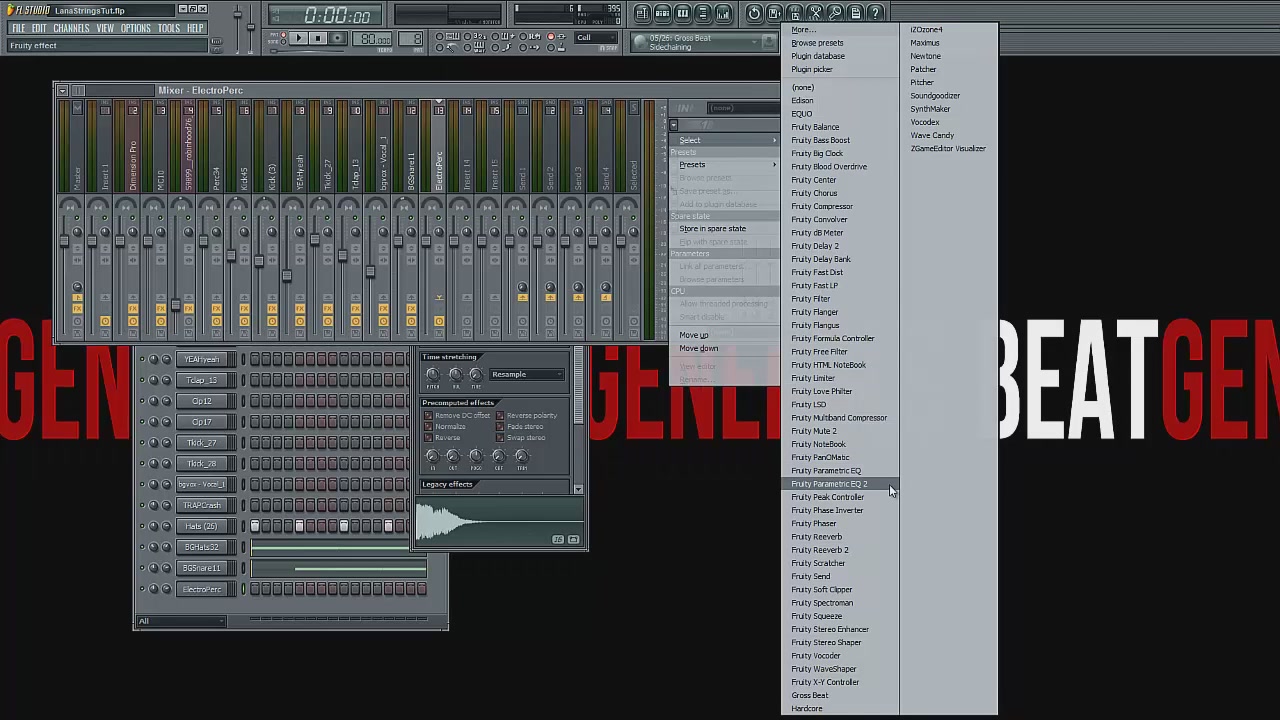Click the folder icon on waveform preview

[573, 539]
